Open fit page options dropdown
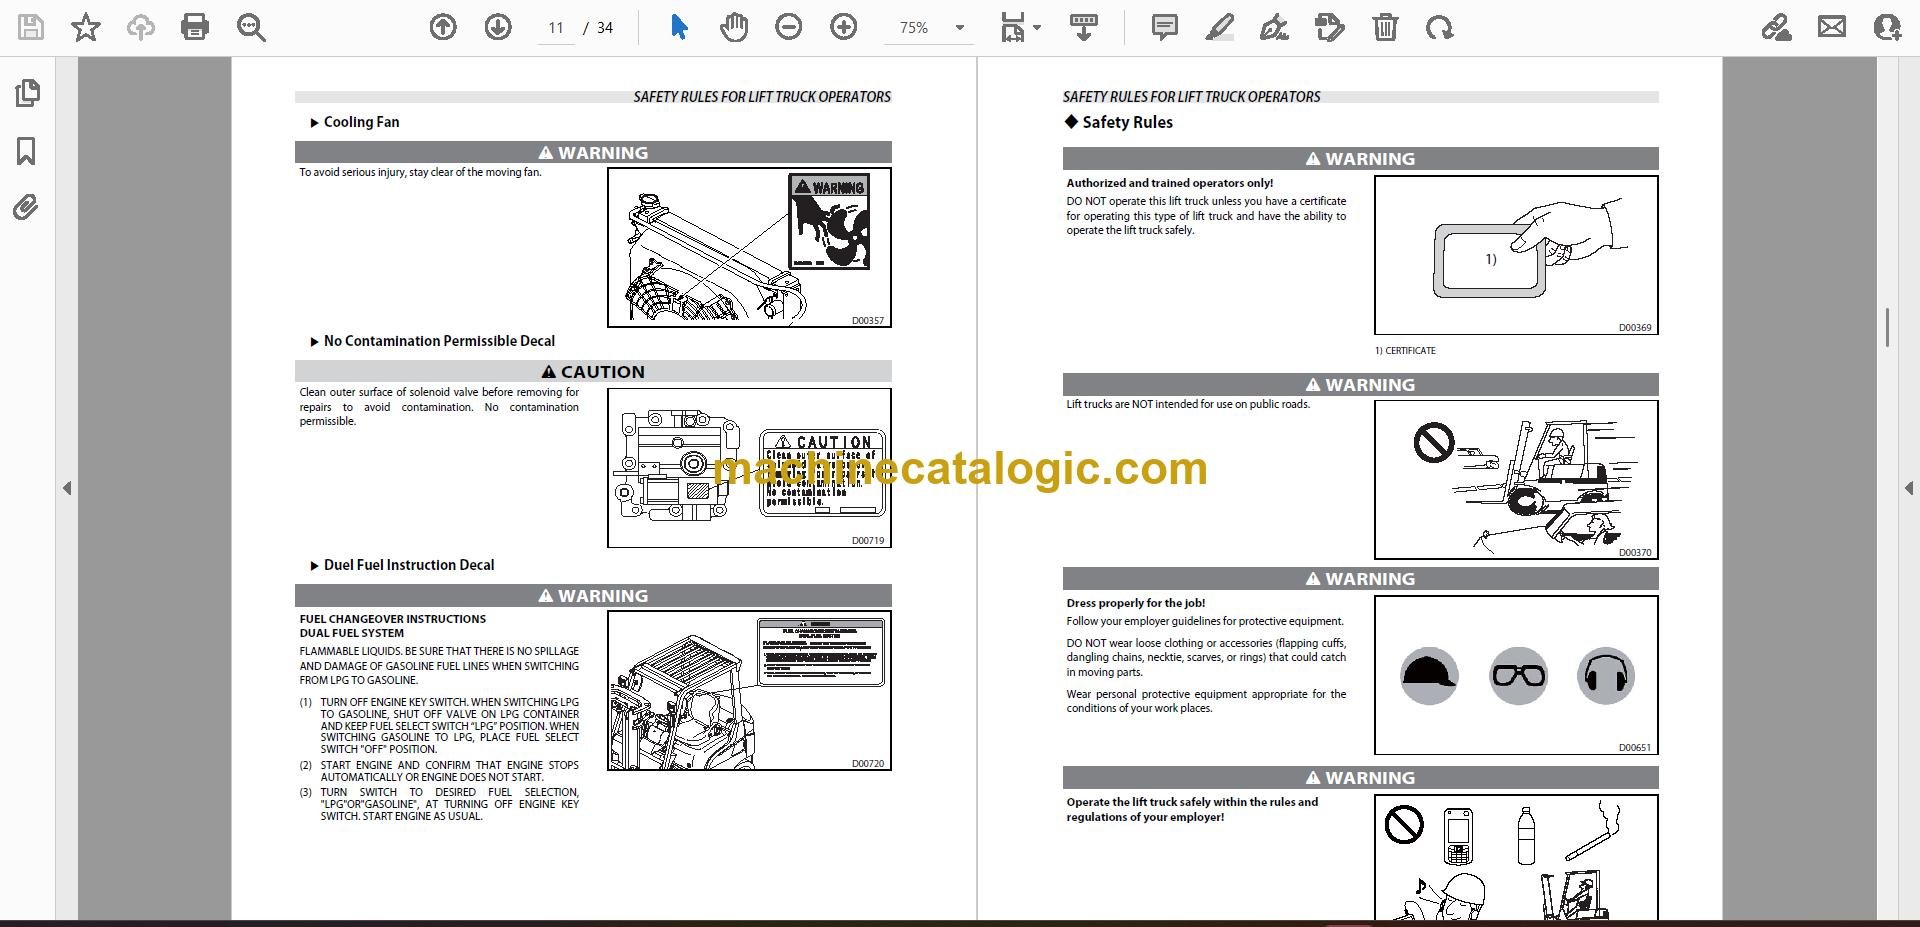Viewport: 1920px width, 927px height. click(x=1020, y=27)
